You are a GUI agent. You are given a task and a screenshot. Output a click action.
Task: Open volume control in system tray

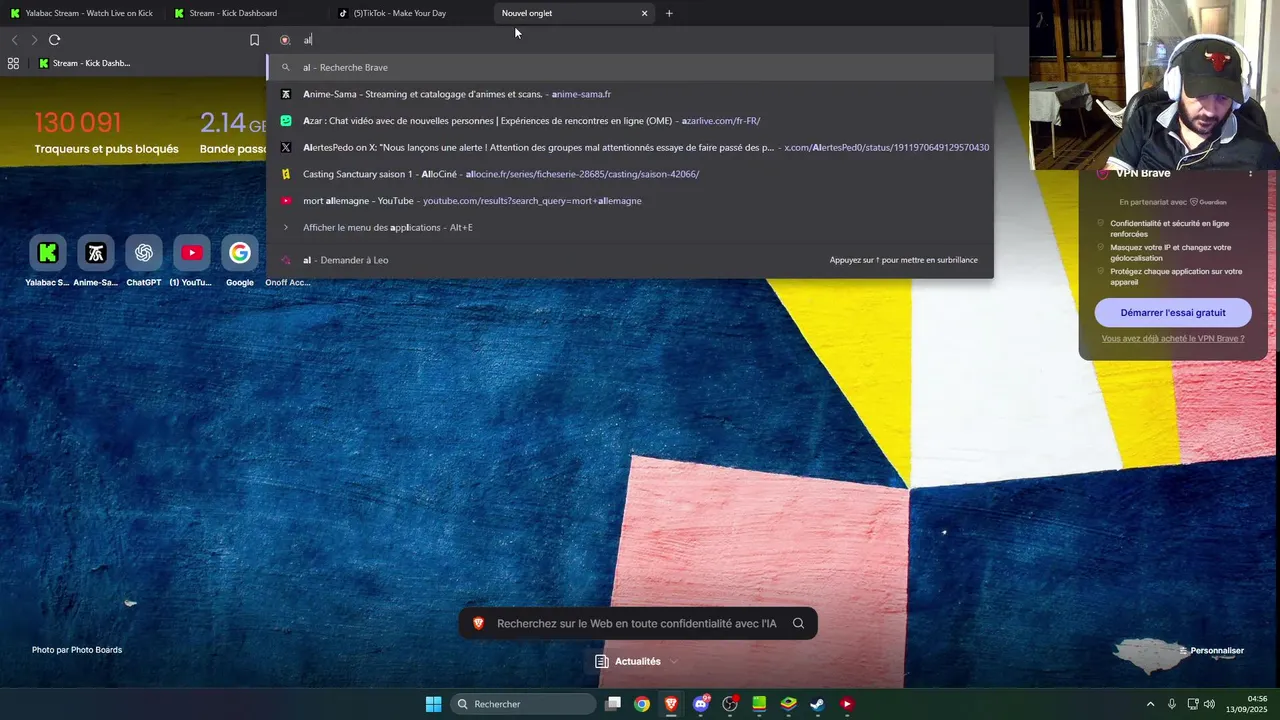coord(1209,704)
